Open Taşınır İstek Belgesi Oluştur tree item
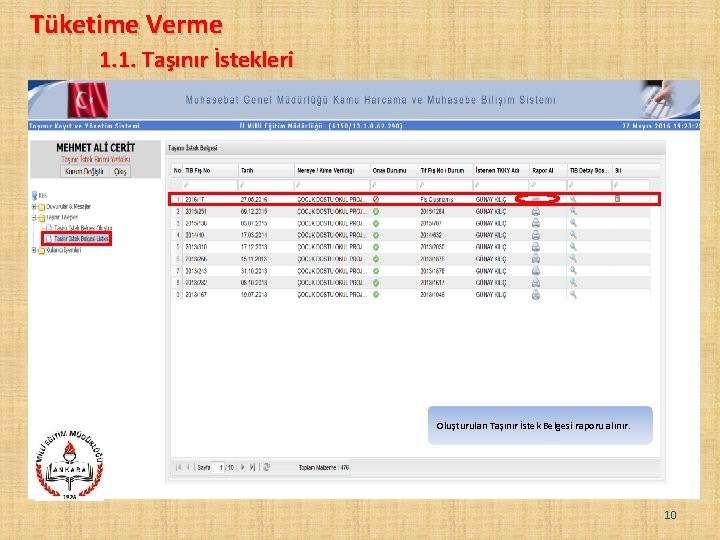 pyautogui.click(x=83, y=228)
